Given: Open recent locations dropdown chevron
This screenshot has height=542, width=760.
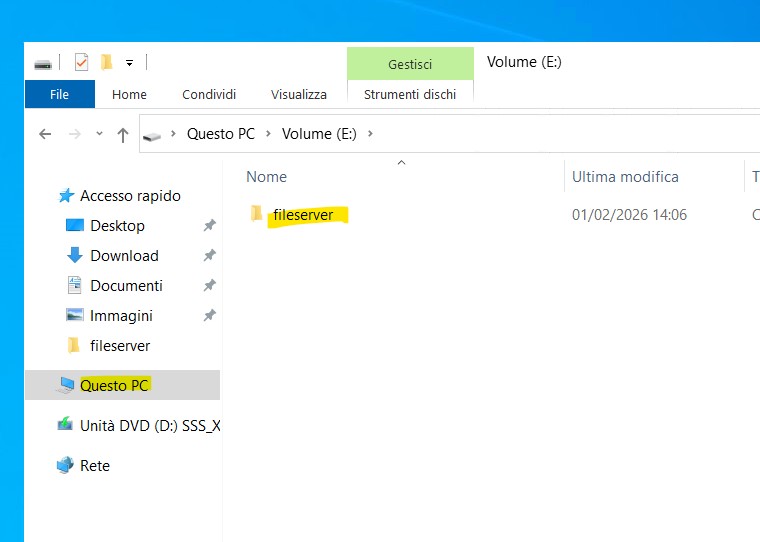Looking at the screenshot, I should (99, 134).
